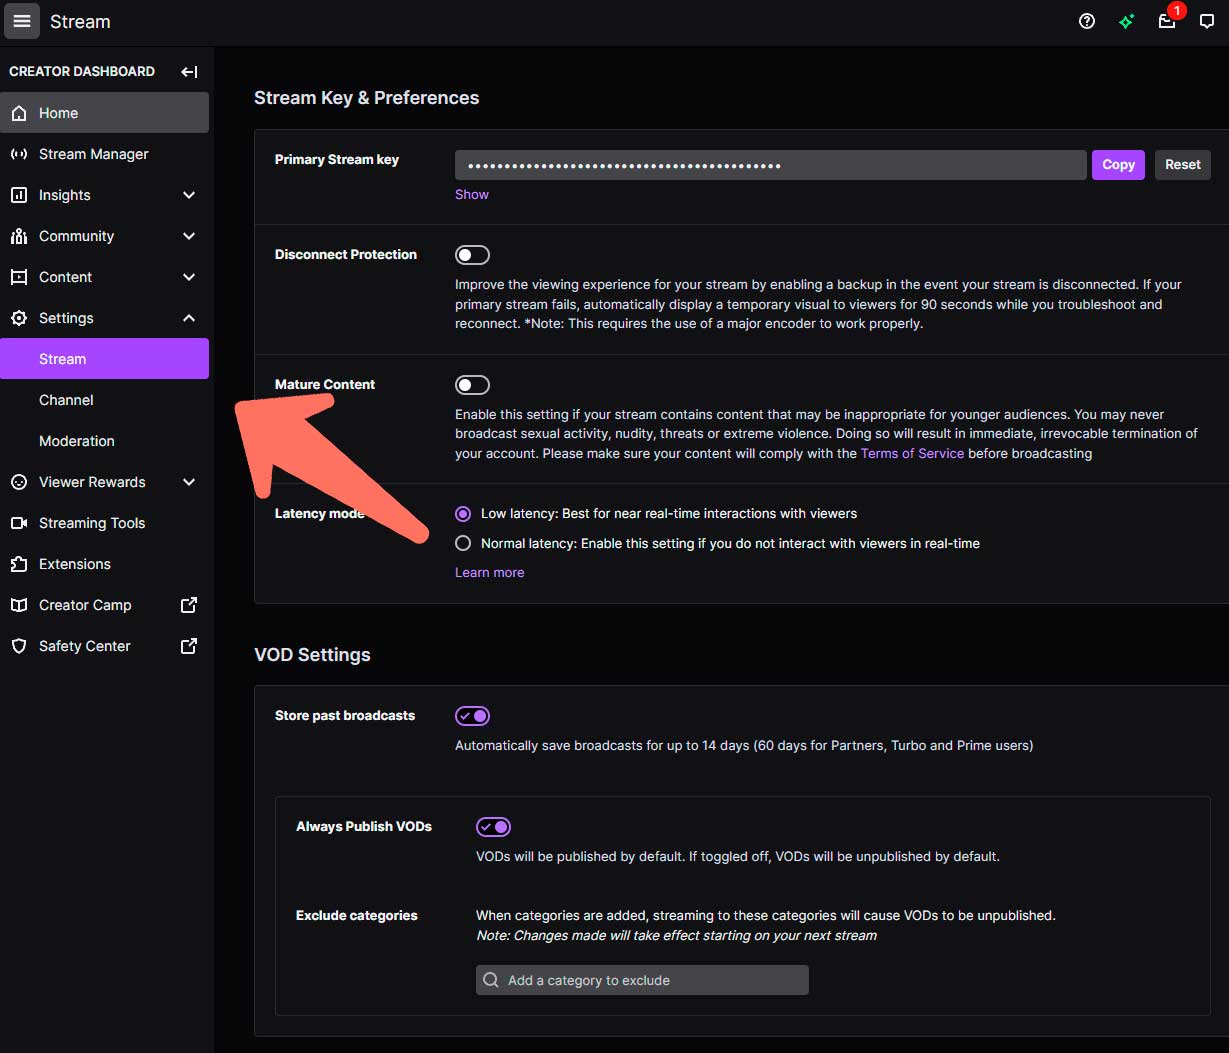Click the Stream Key & Preferences heading
Viewport: 1229px width, 1053px height.
coord(367,98)
